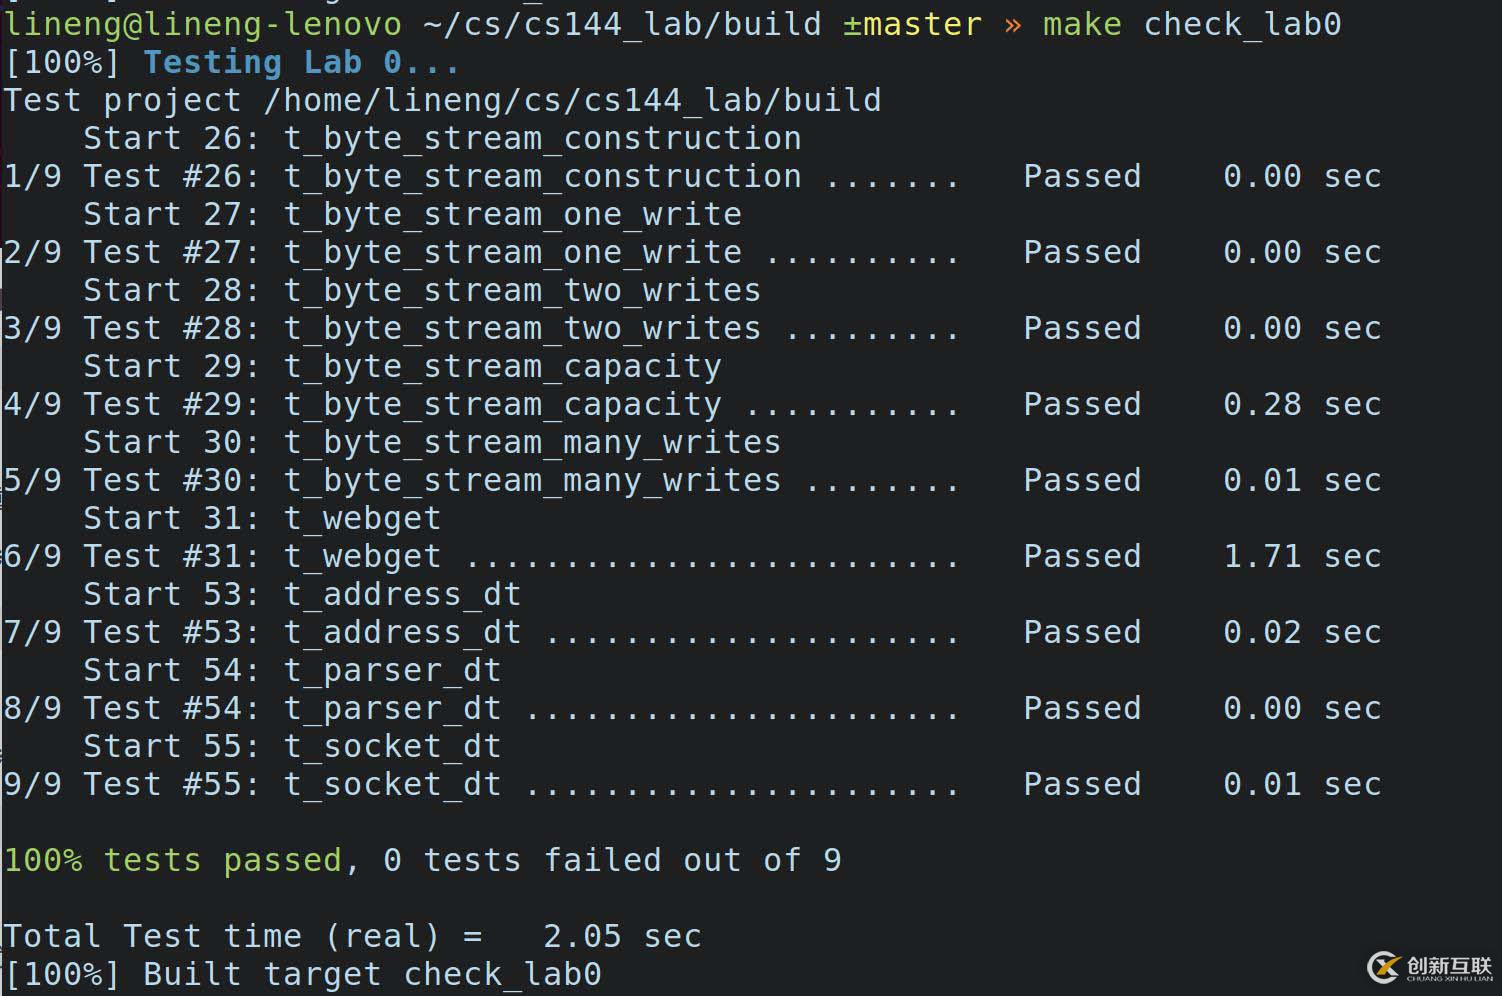
Task: Click "Start 54: t_parser_dt" line
Action: click(x=292, y=670)
